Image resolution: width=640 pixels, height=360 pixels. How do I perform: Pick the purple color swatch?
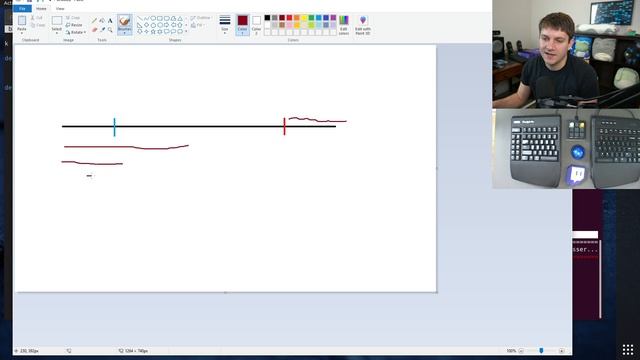(x=333, y=18)
